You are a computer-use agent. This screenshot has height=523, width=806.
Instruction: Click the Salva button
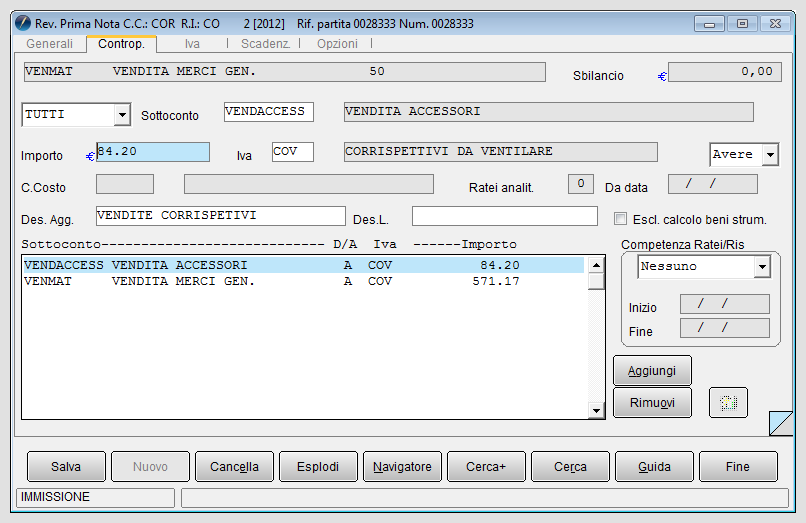66,466
